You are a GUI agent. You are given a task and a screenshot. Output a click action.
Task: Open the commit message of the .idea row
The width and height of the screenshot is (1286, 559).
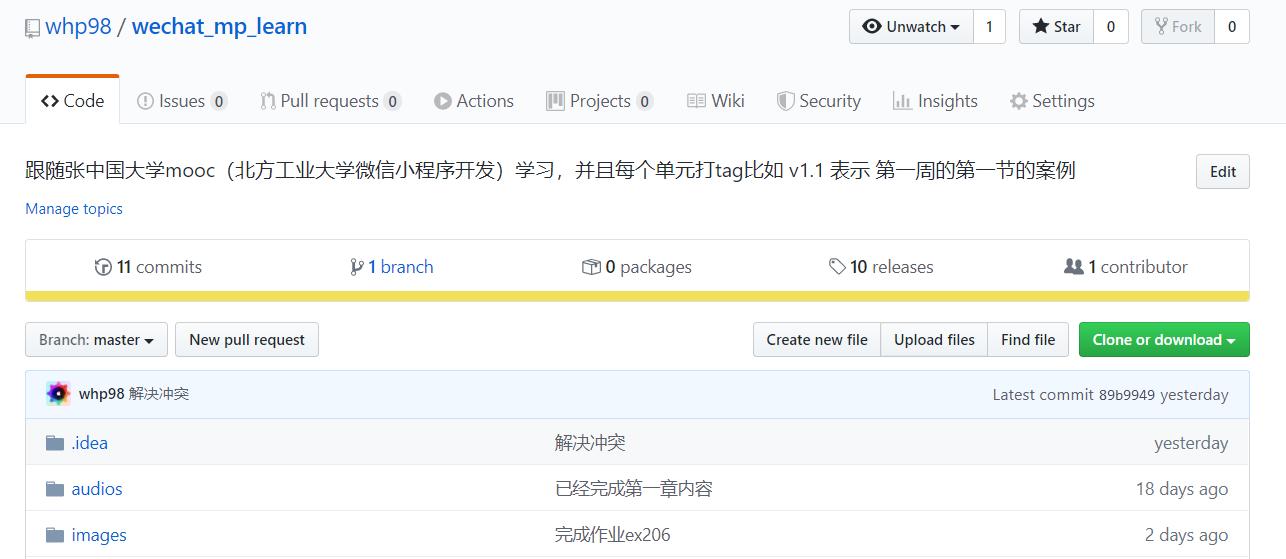(x=590, y=443)
